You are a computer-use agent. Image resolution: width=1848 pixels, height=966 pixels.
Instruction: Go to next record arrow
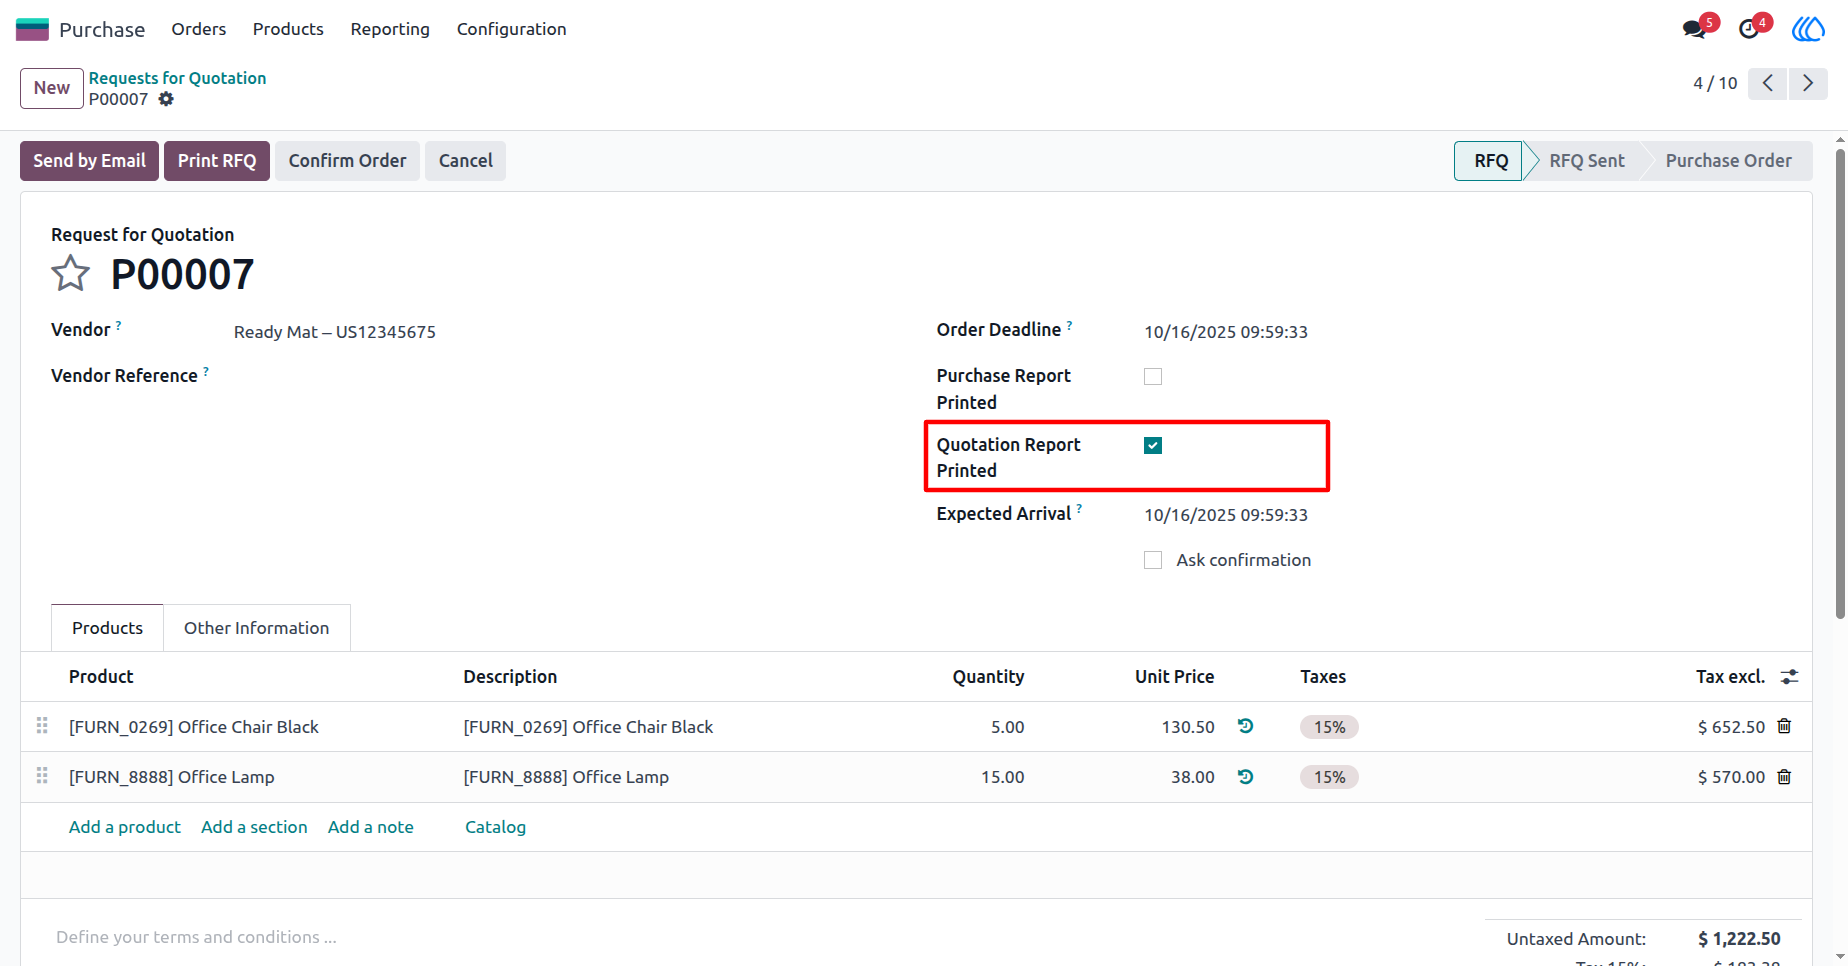pyautogui.click(x=1808, y=83)
